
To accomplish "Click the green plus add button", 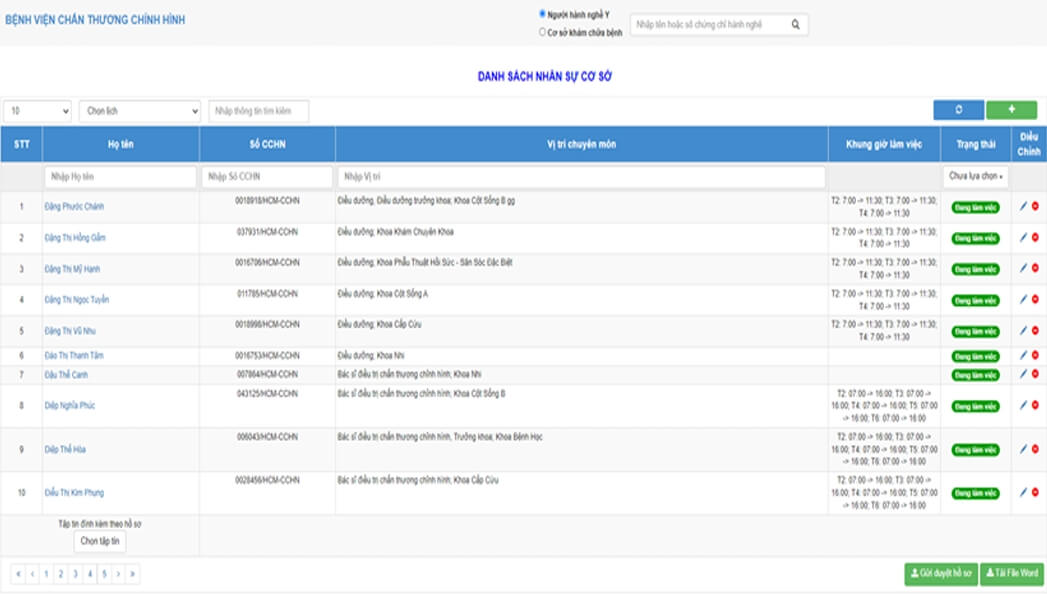I will pyautogui.click(x=1011, y=110).
